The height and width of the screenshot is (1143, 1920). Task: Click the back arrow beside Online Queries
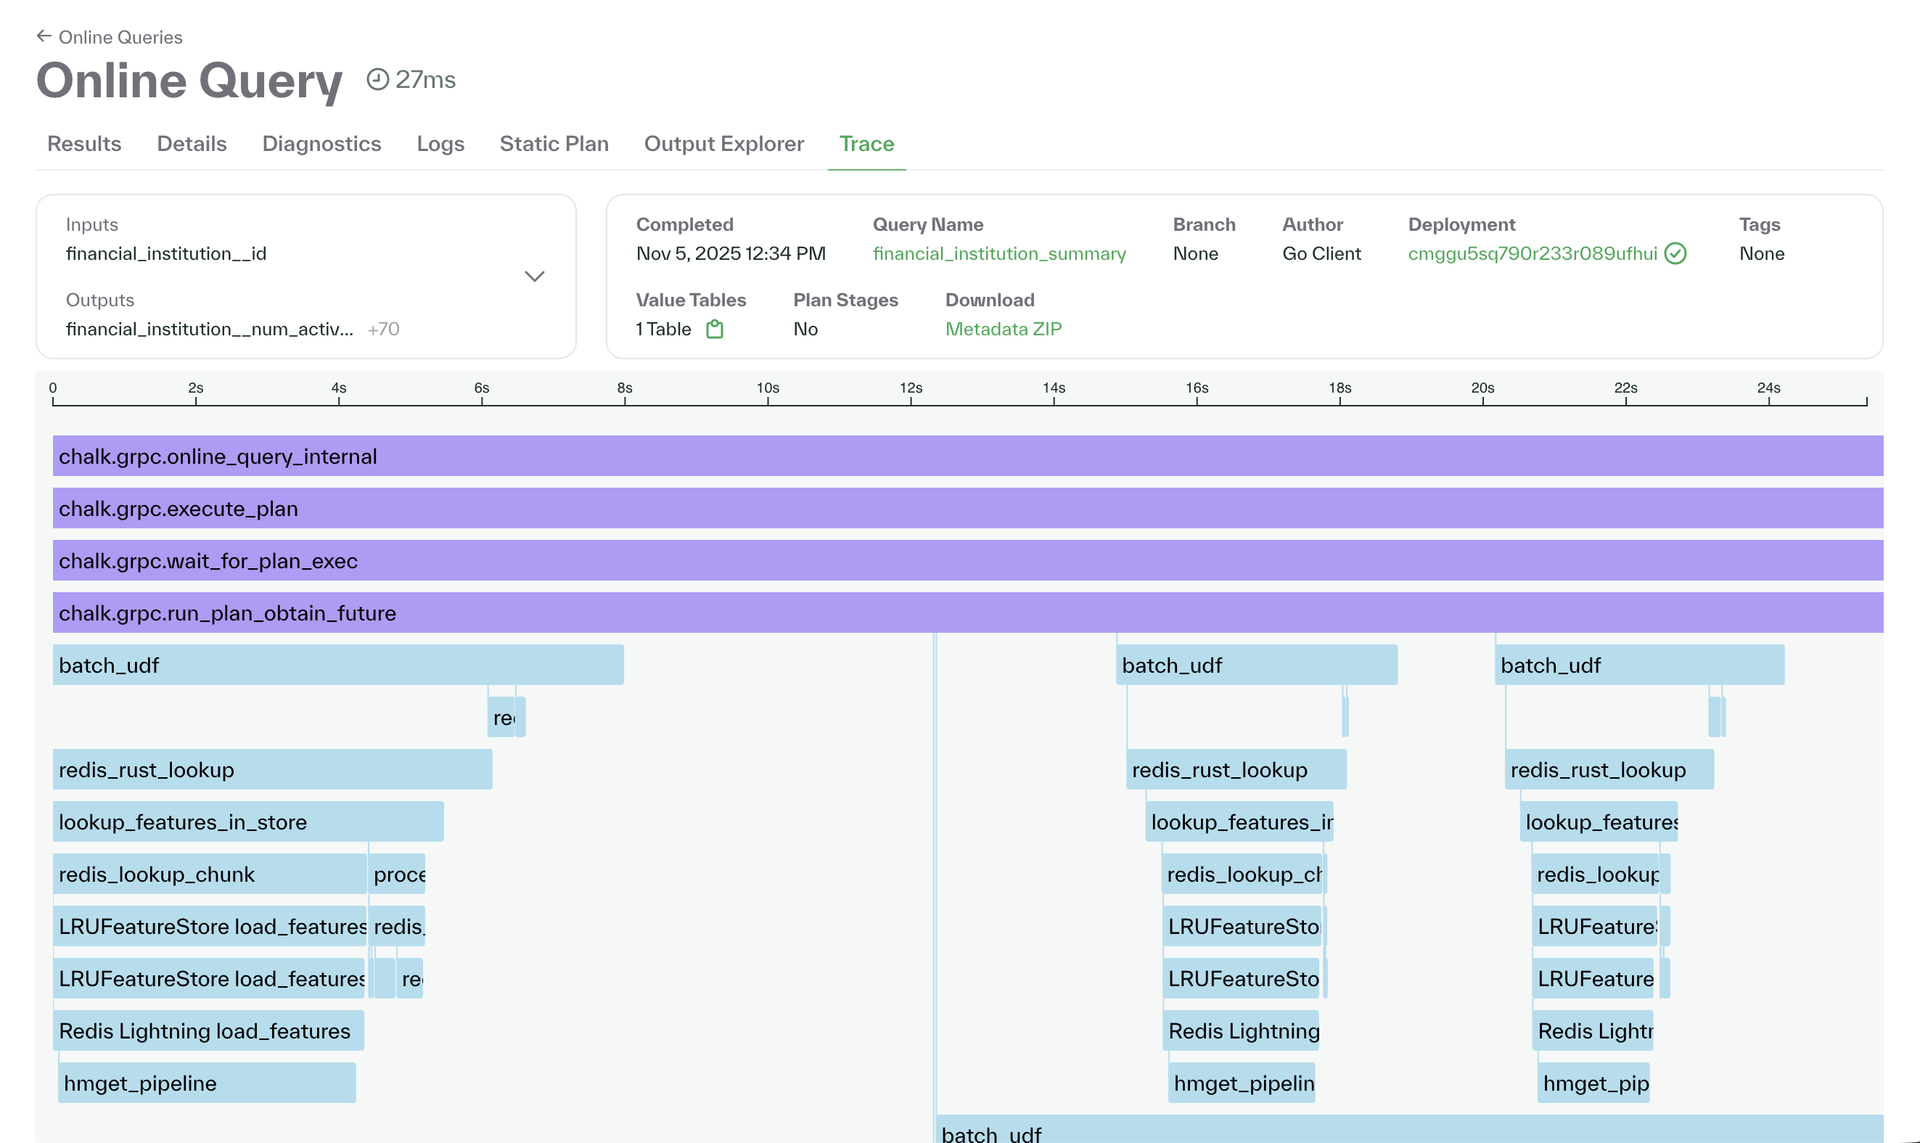(x=44, y=36)
